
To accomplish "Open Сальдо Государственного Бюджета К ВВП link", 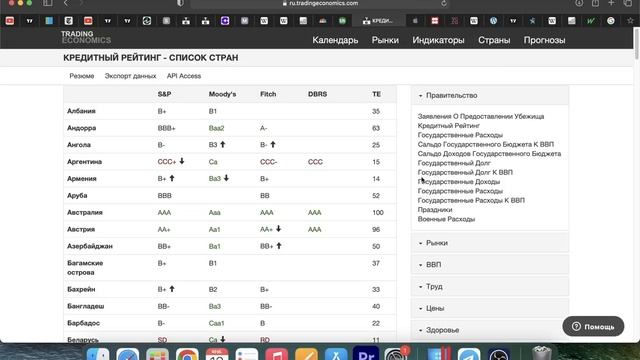I will tap(486, 144).
